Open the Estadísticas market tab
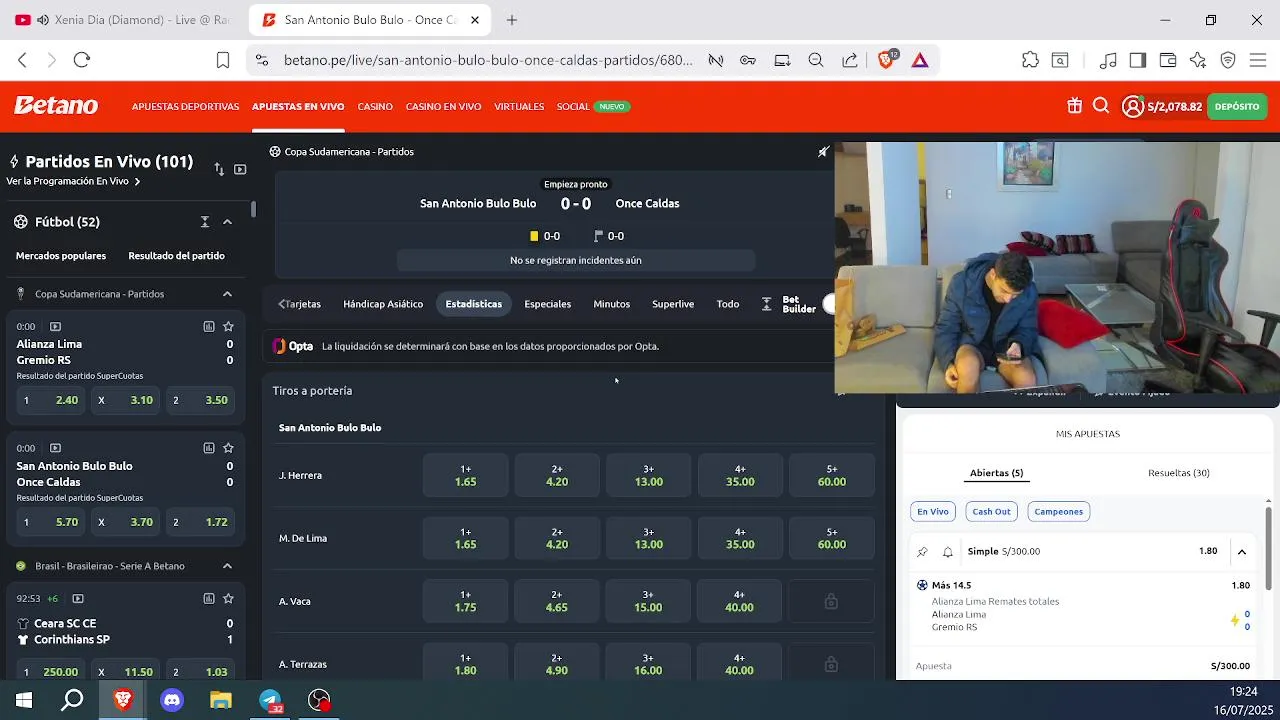The height and width of the screenshot is (720, 1280). [474, 304]
